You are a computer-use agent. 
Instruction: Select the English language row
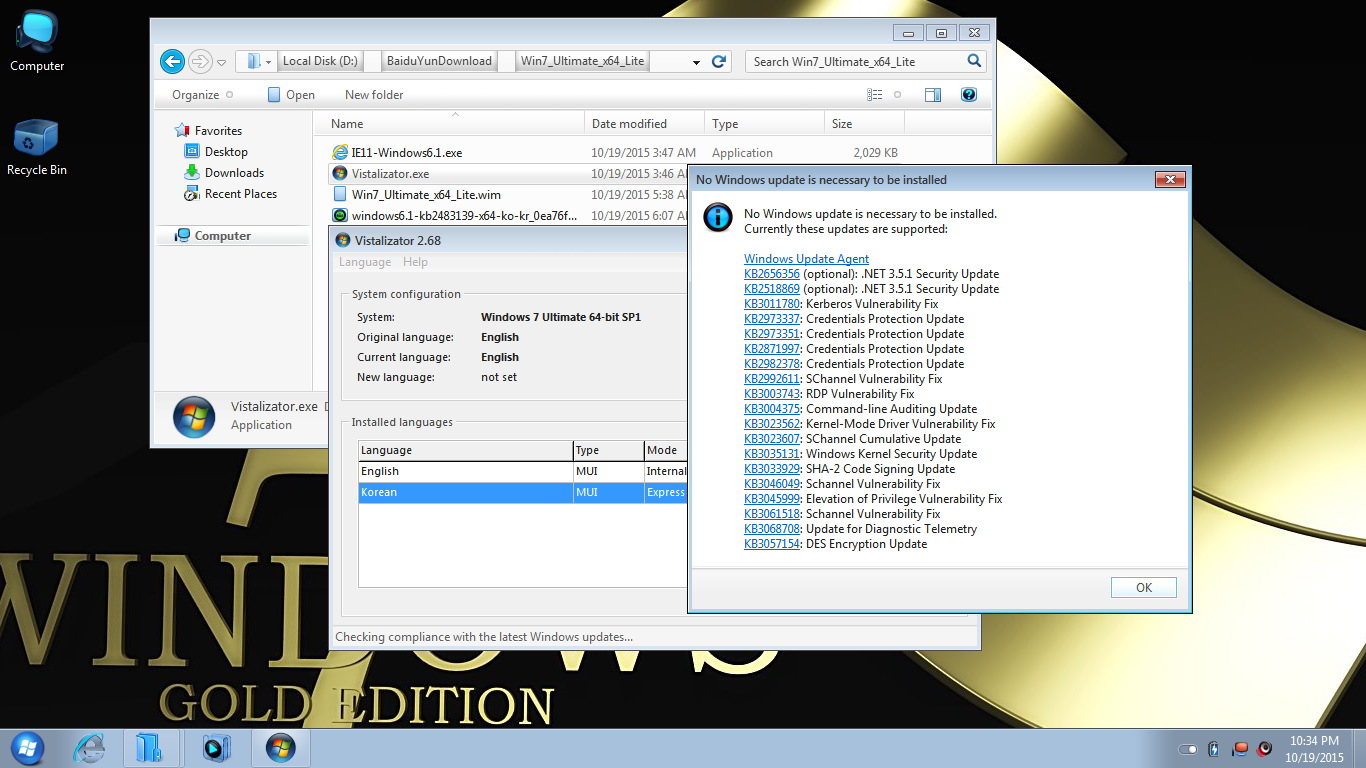coord(523,471)
